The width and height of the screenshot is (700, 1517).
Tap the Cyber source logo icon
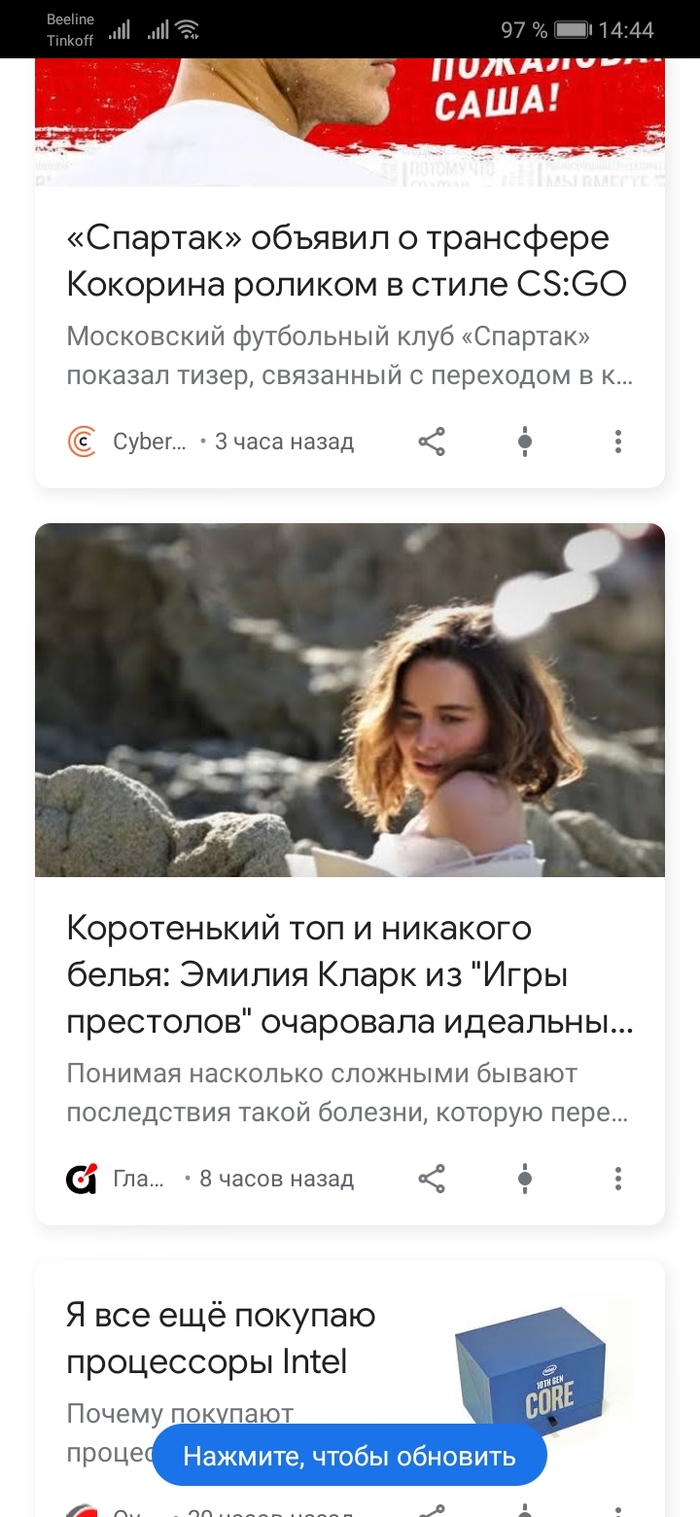(82, 442)
